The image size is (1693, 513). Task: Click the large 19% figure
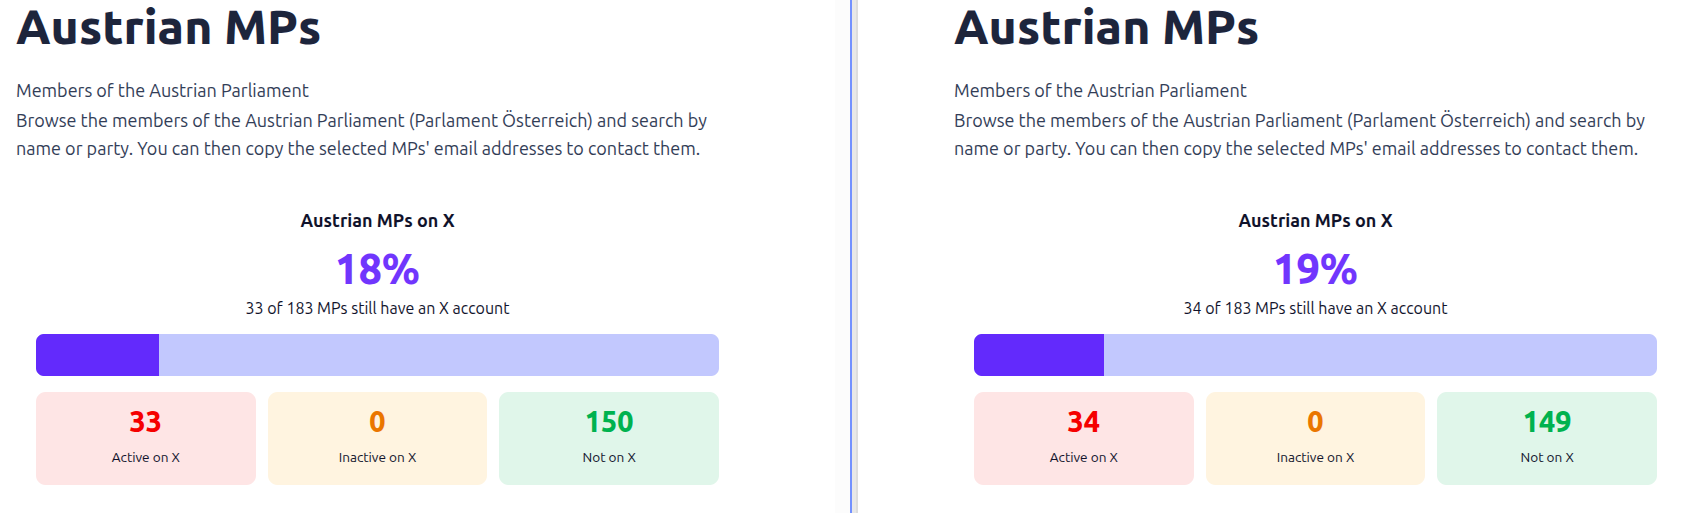coord(1315,269)
